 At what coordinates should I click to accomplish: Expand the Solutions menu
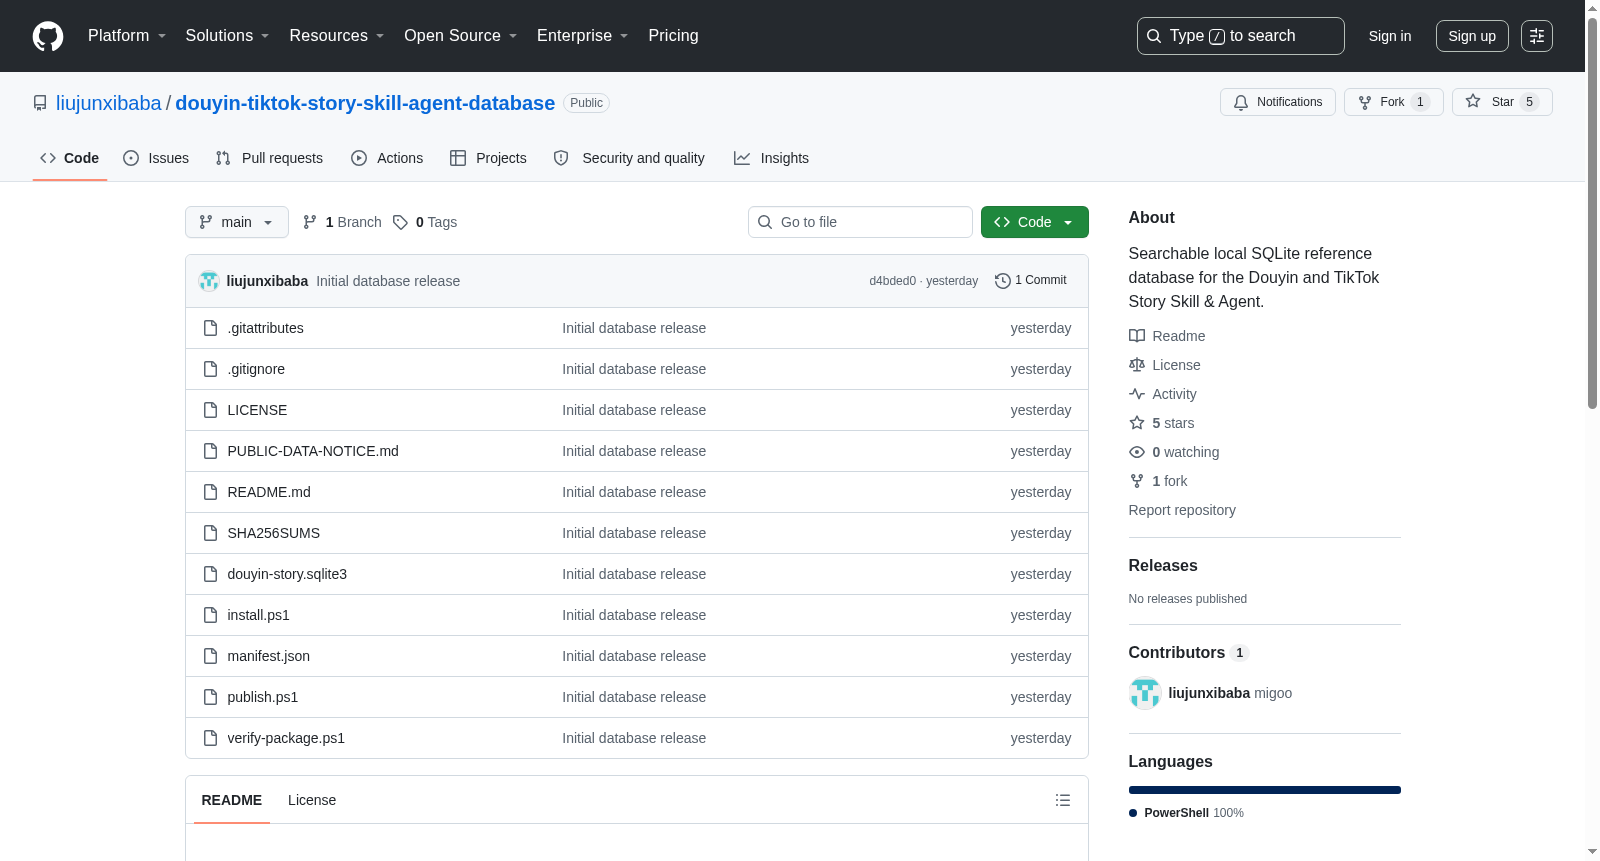(227, 36)
